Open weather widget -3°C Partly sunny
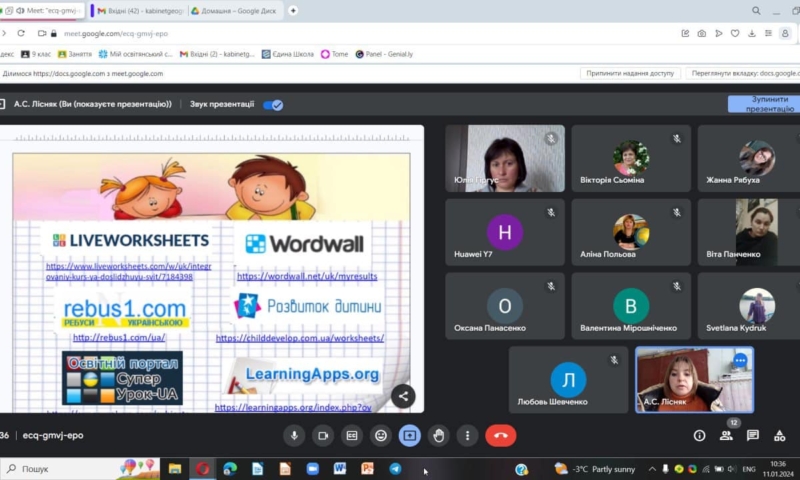 595,469
